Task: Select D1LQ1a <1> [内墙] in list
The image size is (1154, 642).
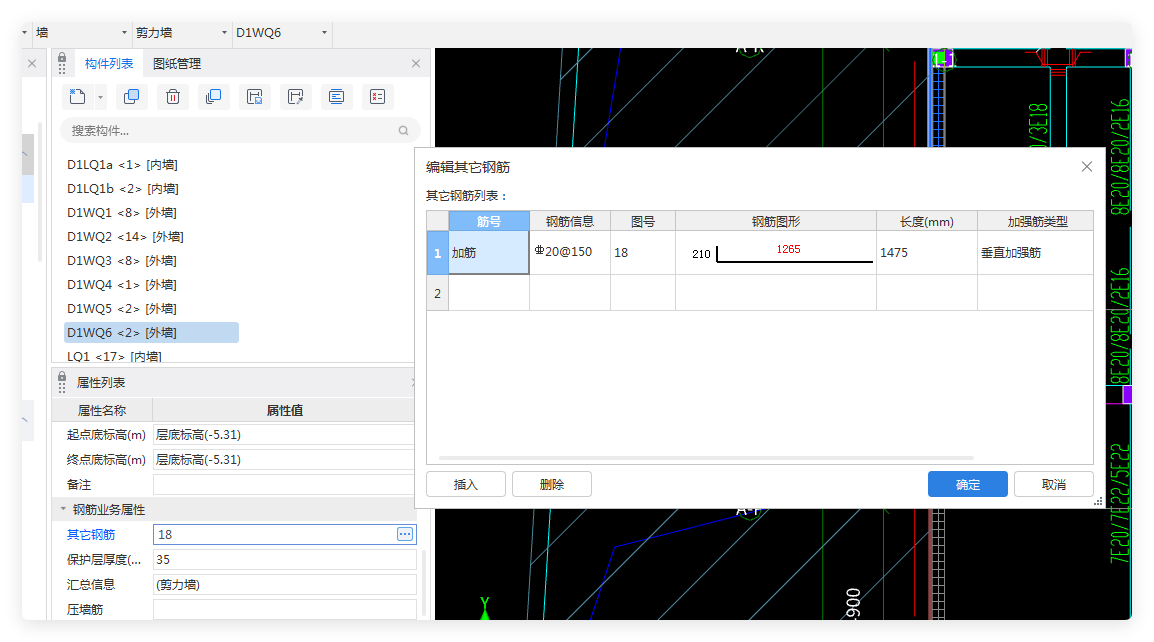Action: pos(122,165)
